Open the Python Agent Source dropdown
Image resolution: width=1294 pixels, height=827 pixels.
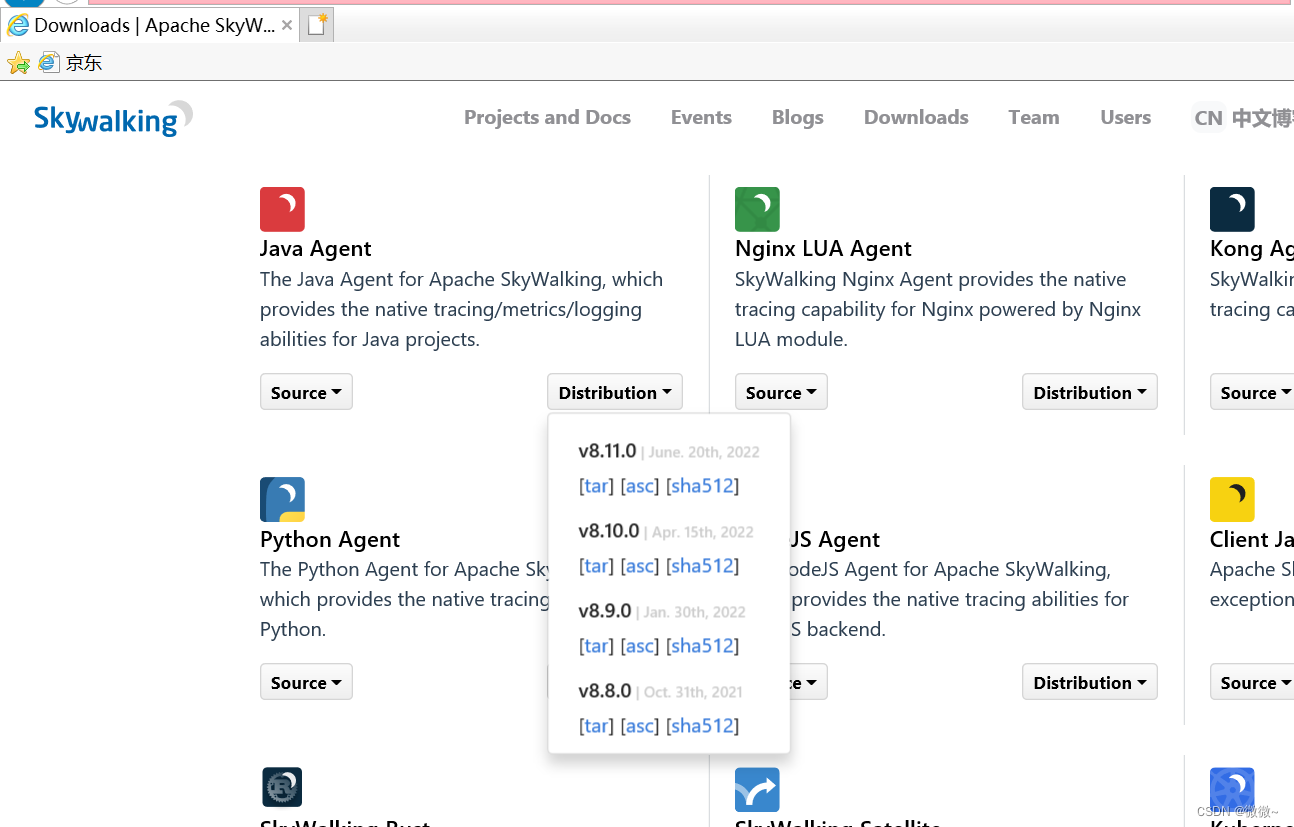[306, 681]
